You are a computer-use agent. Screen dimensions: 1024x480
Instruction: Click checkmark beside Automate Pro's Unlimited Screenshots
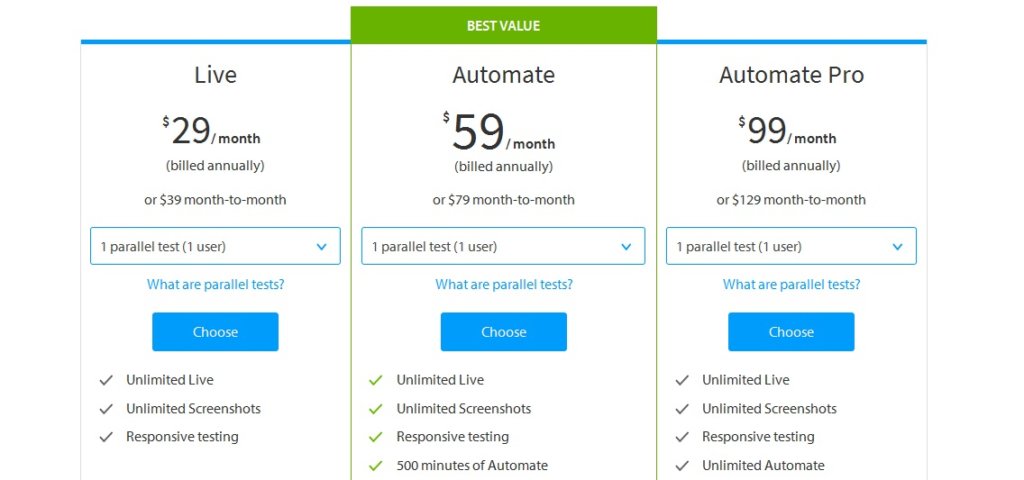point(682,409)
